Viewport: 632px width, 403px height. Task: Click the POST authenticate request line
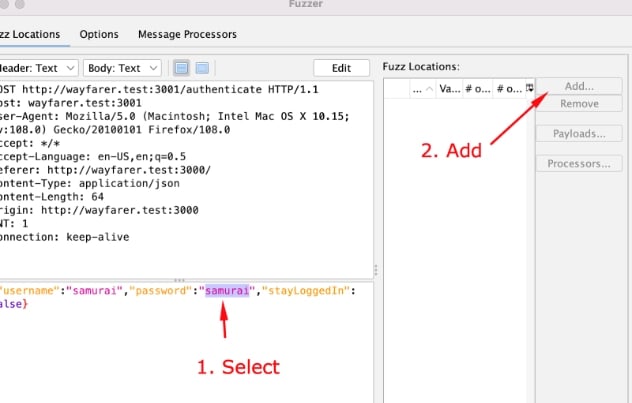point(159,89)
